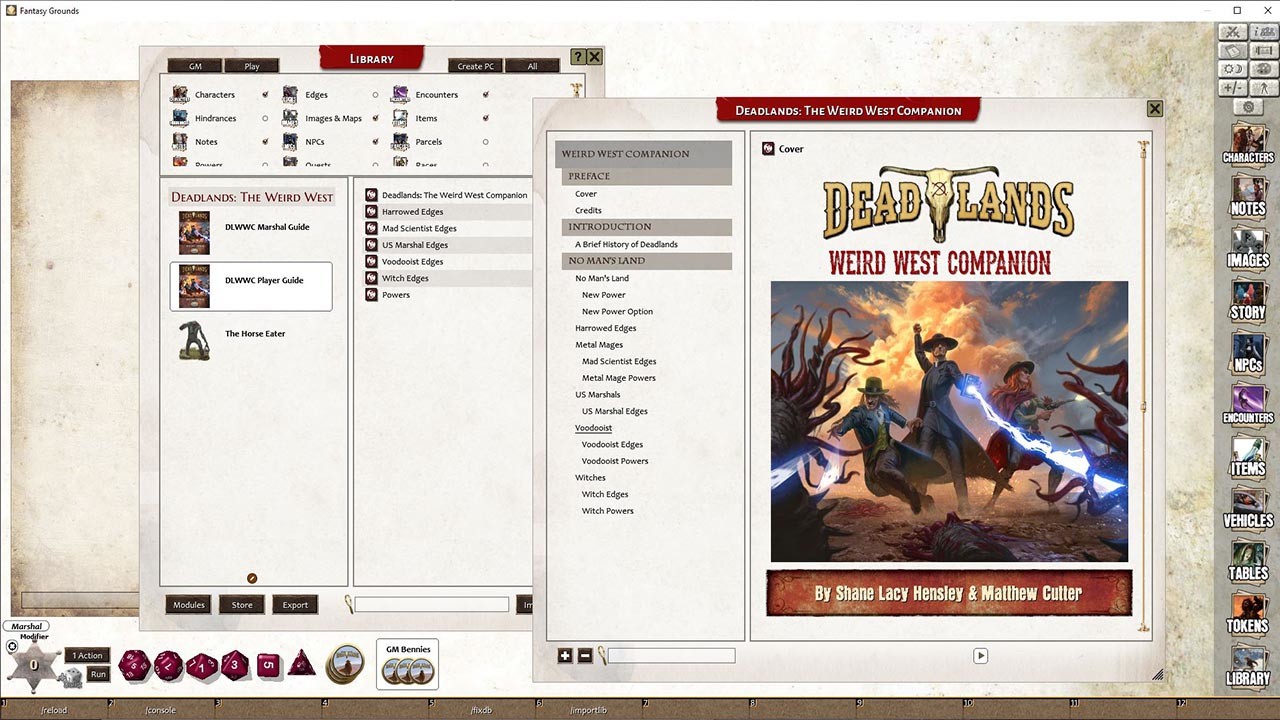The height and width of the screenshot is (720, 1280).
Task: Open the Characters sidebar panel
Action: (x=1247, y=147)
